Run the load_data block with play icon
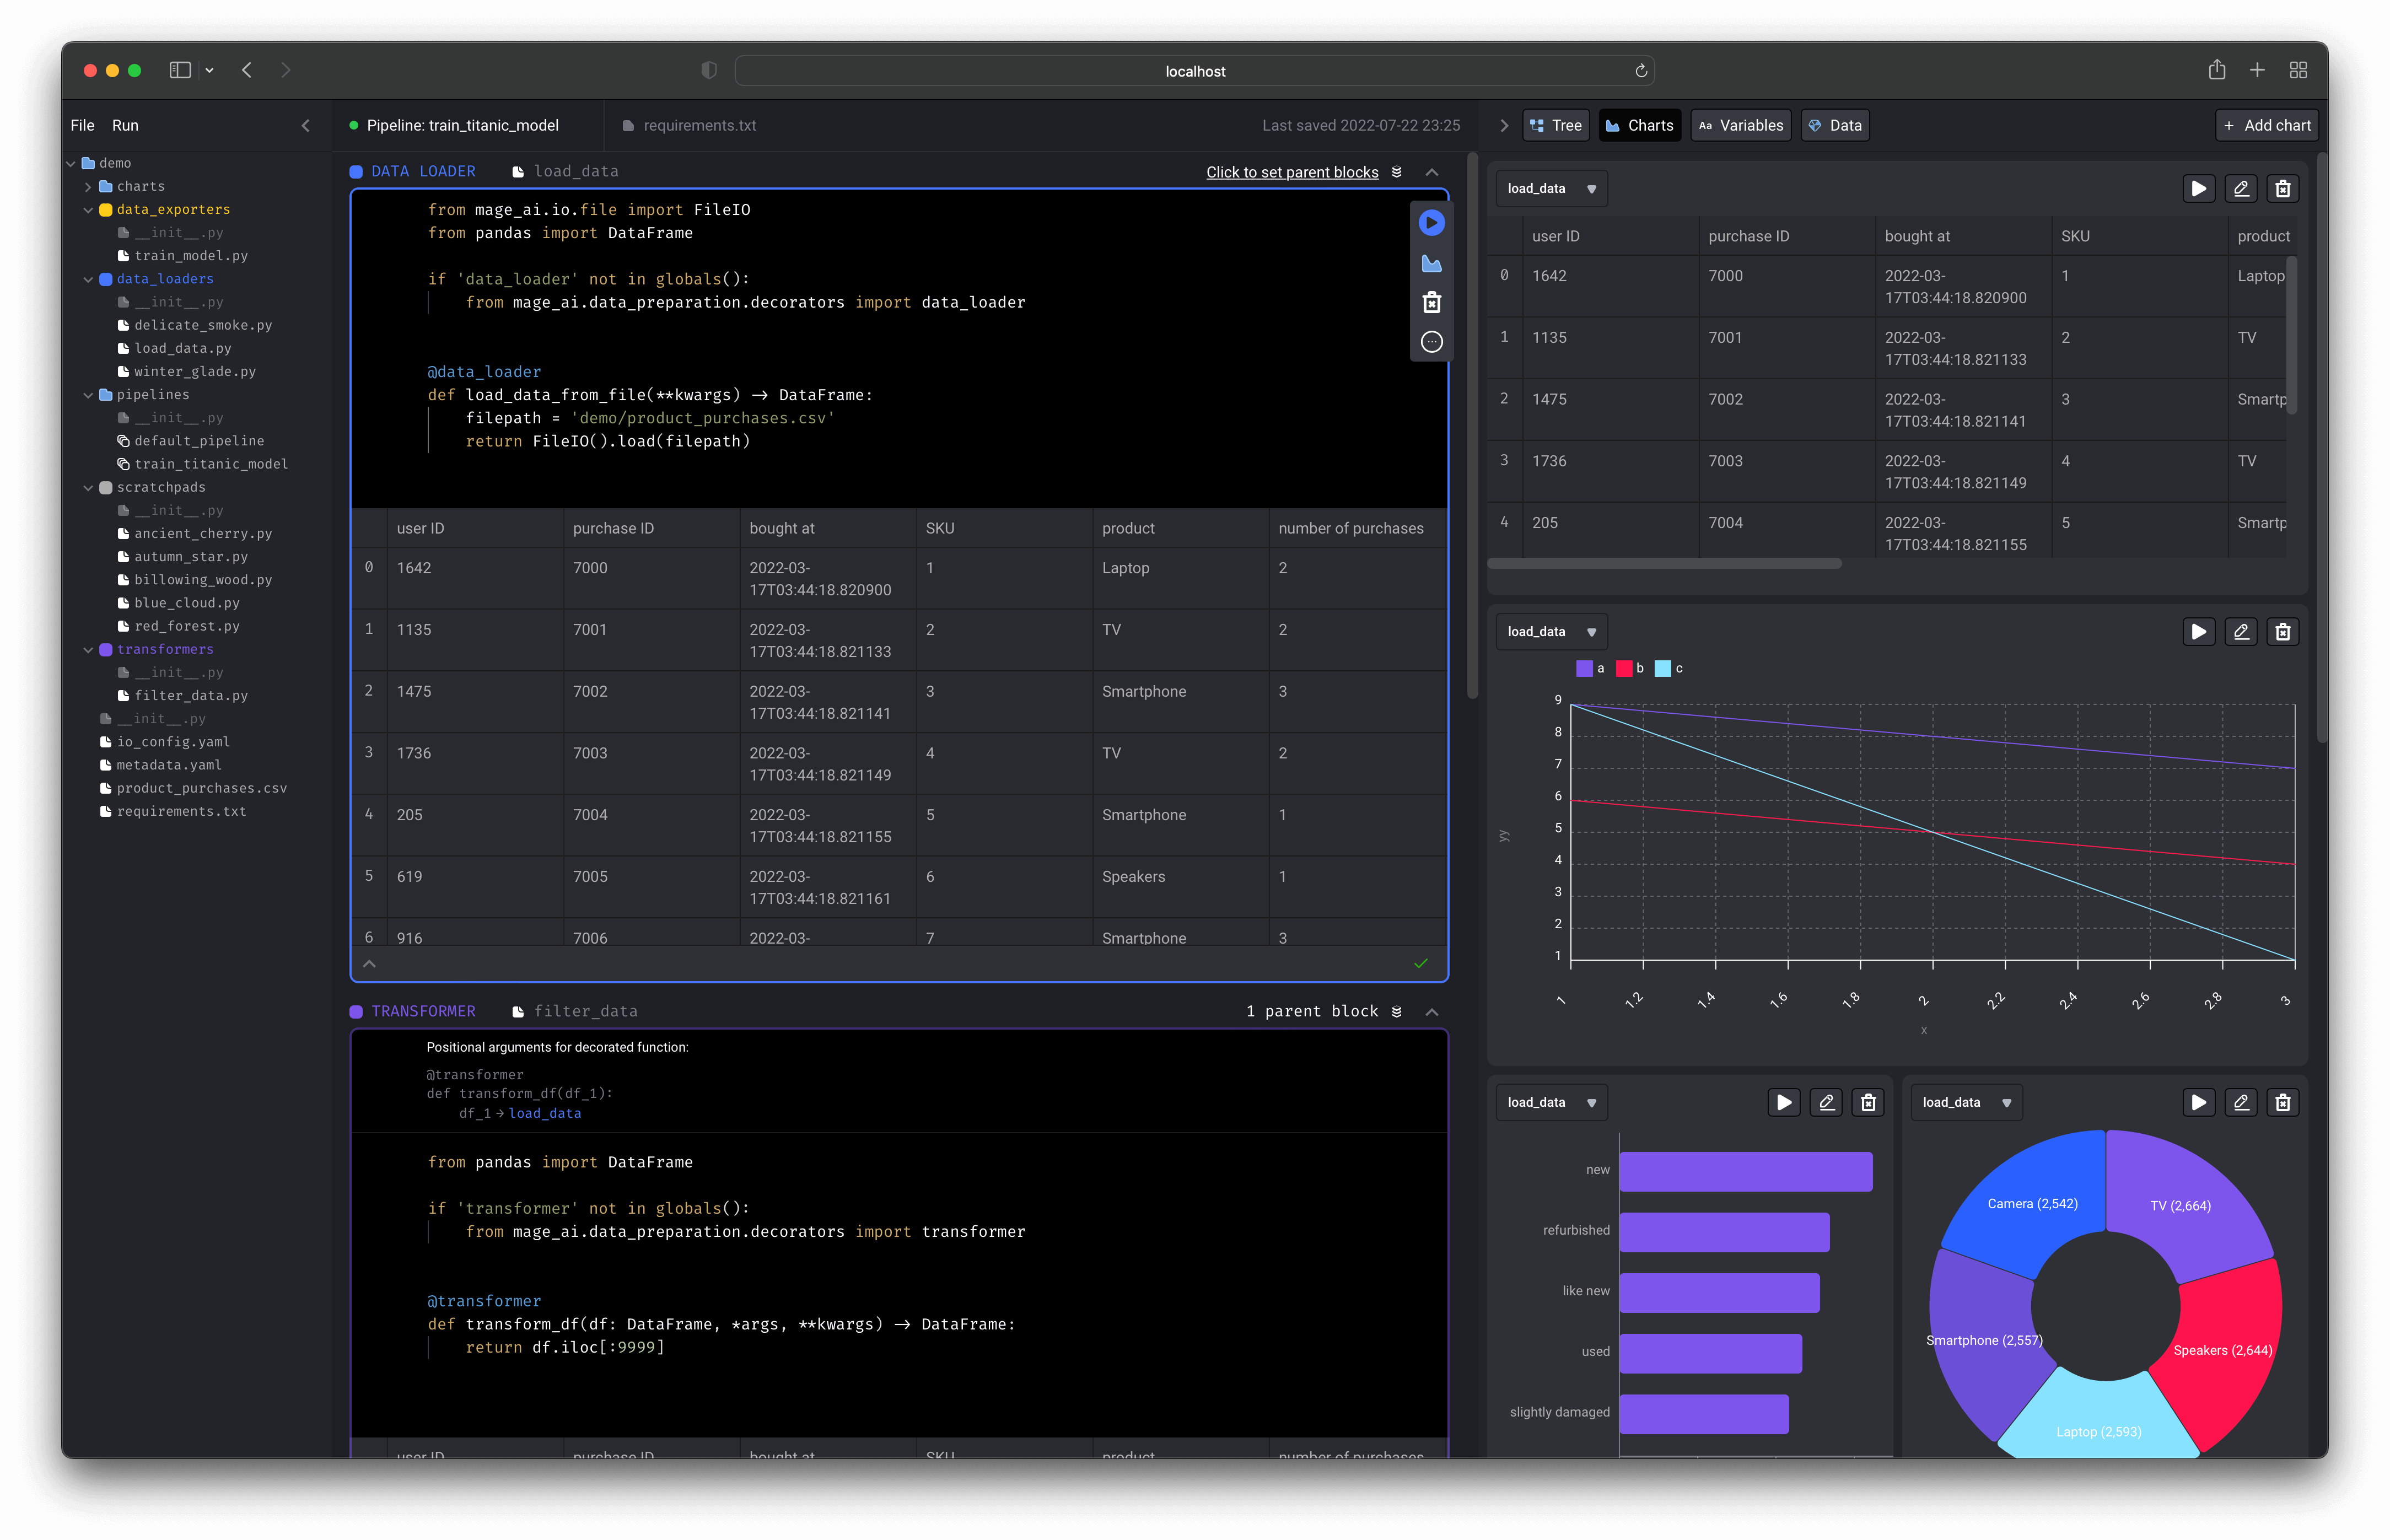 (x=1431, y=223)
